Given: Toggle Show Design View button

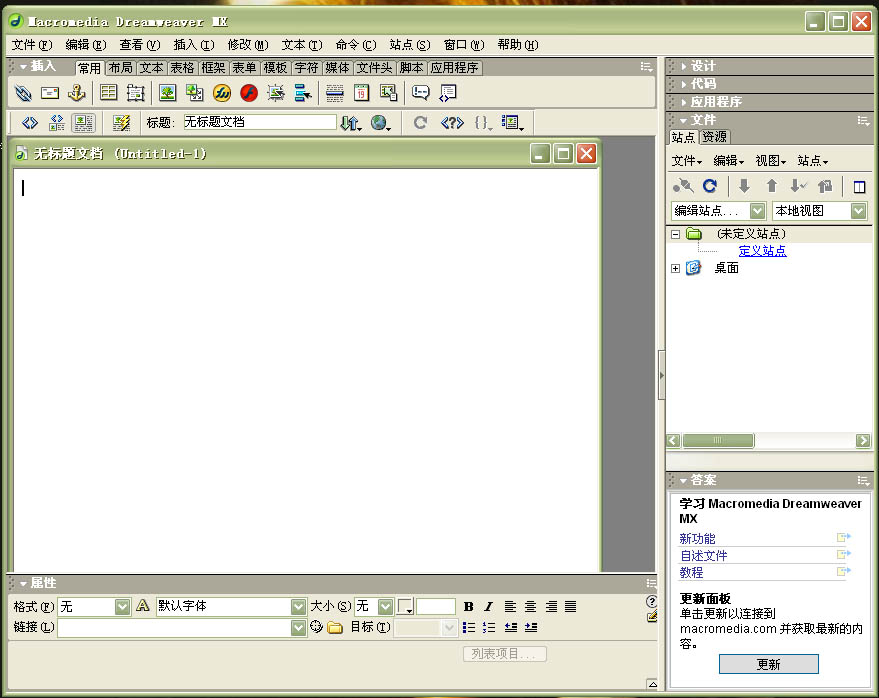Looking at the screenshot, I should point(83,122).
